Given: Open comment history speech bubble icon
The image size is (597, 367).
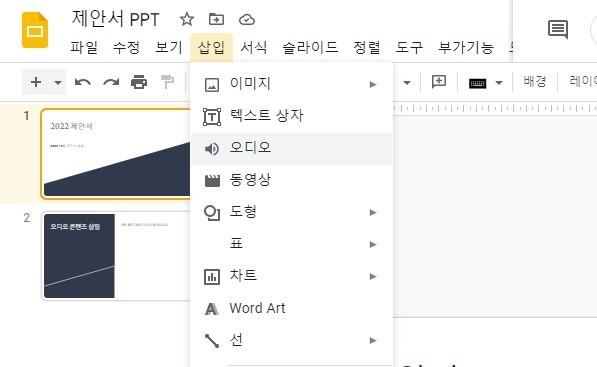Looking at the screenshot, I should [558, 29].
